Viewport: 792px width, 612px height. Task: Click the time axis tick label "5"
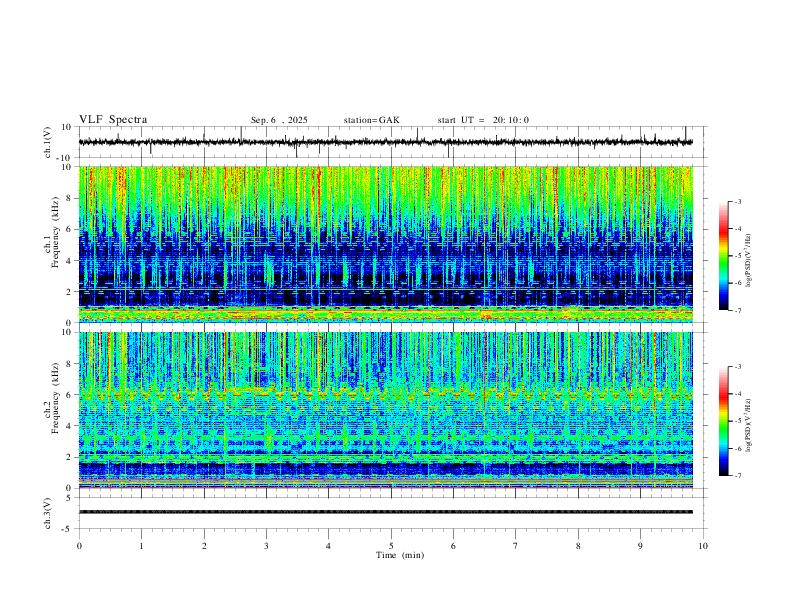(x=391, y=546)
